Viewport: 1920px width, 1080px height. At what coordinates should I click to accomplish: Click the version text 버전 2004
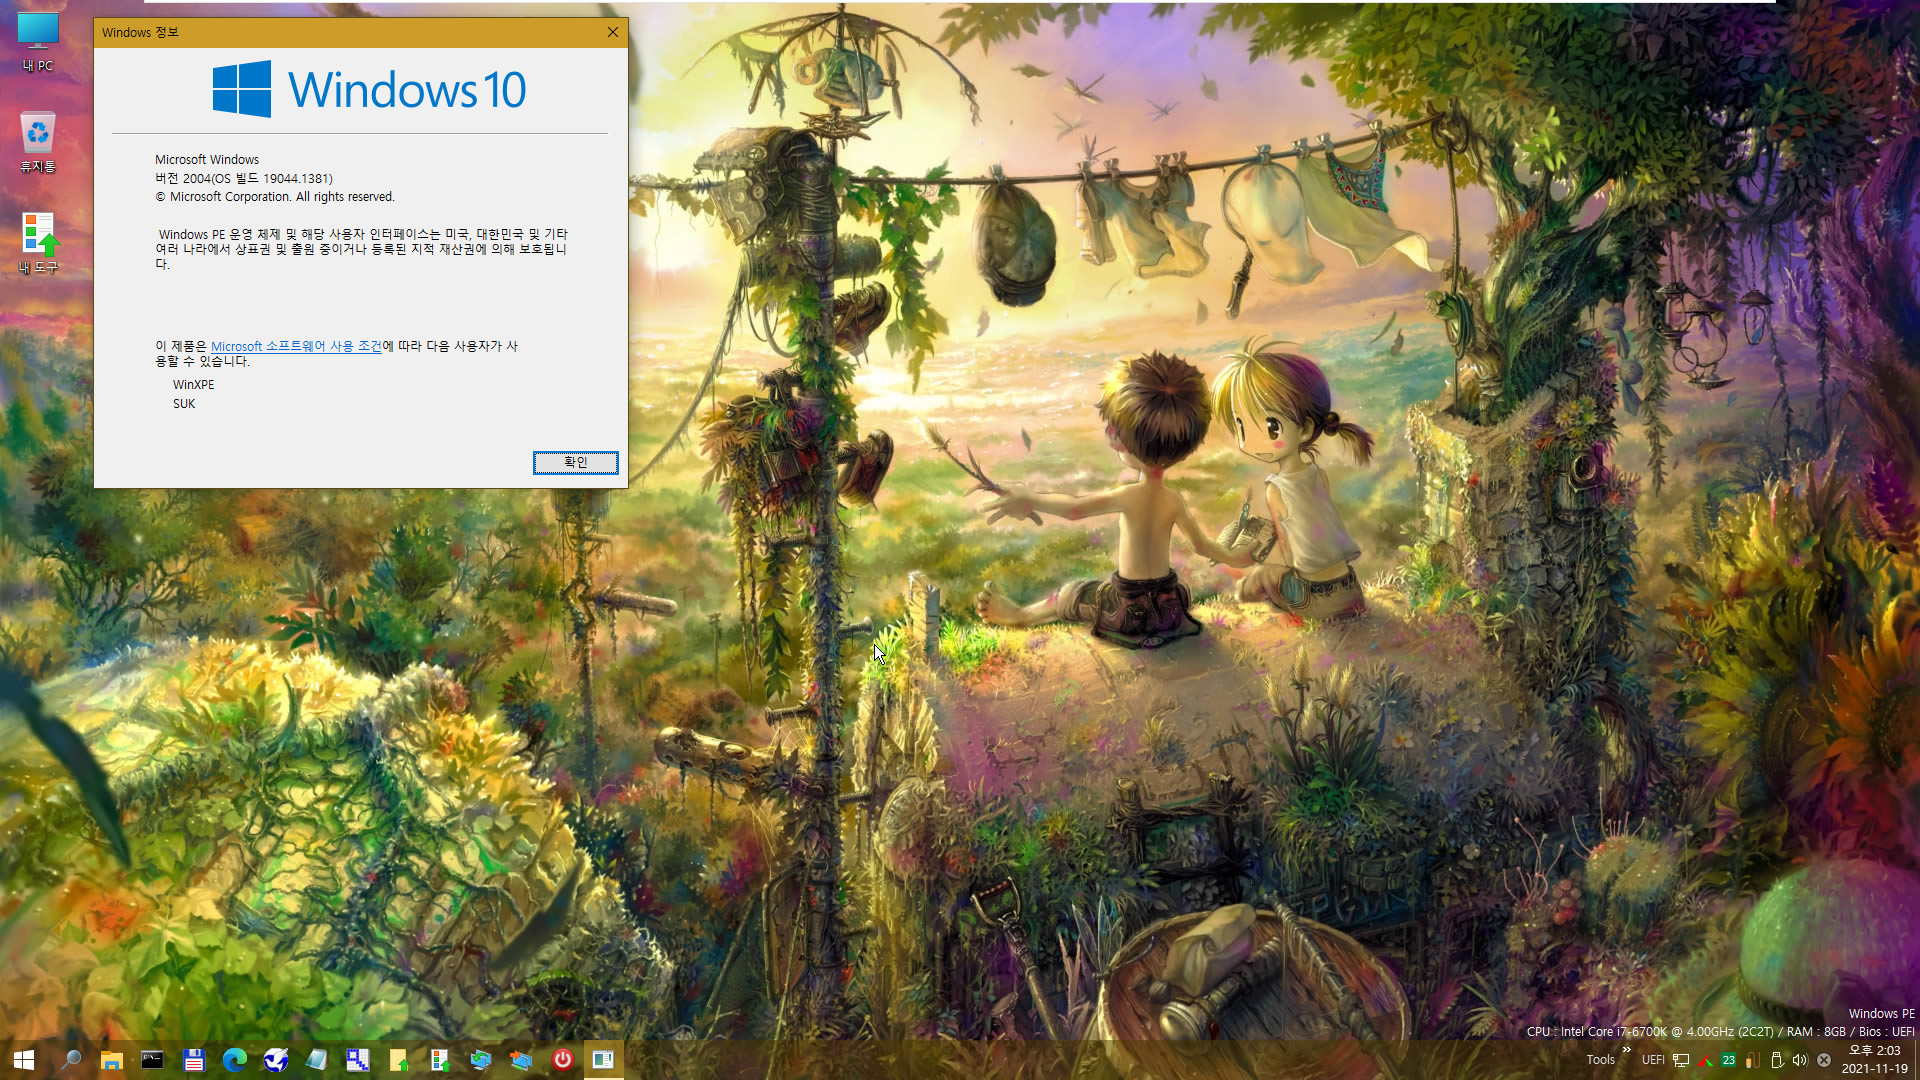244,178
